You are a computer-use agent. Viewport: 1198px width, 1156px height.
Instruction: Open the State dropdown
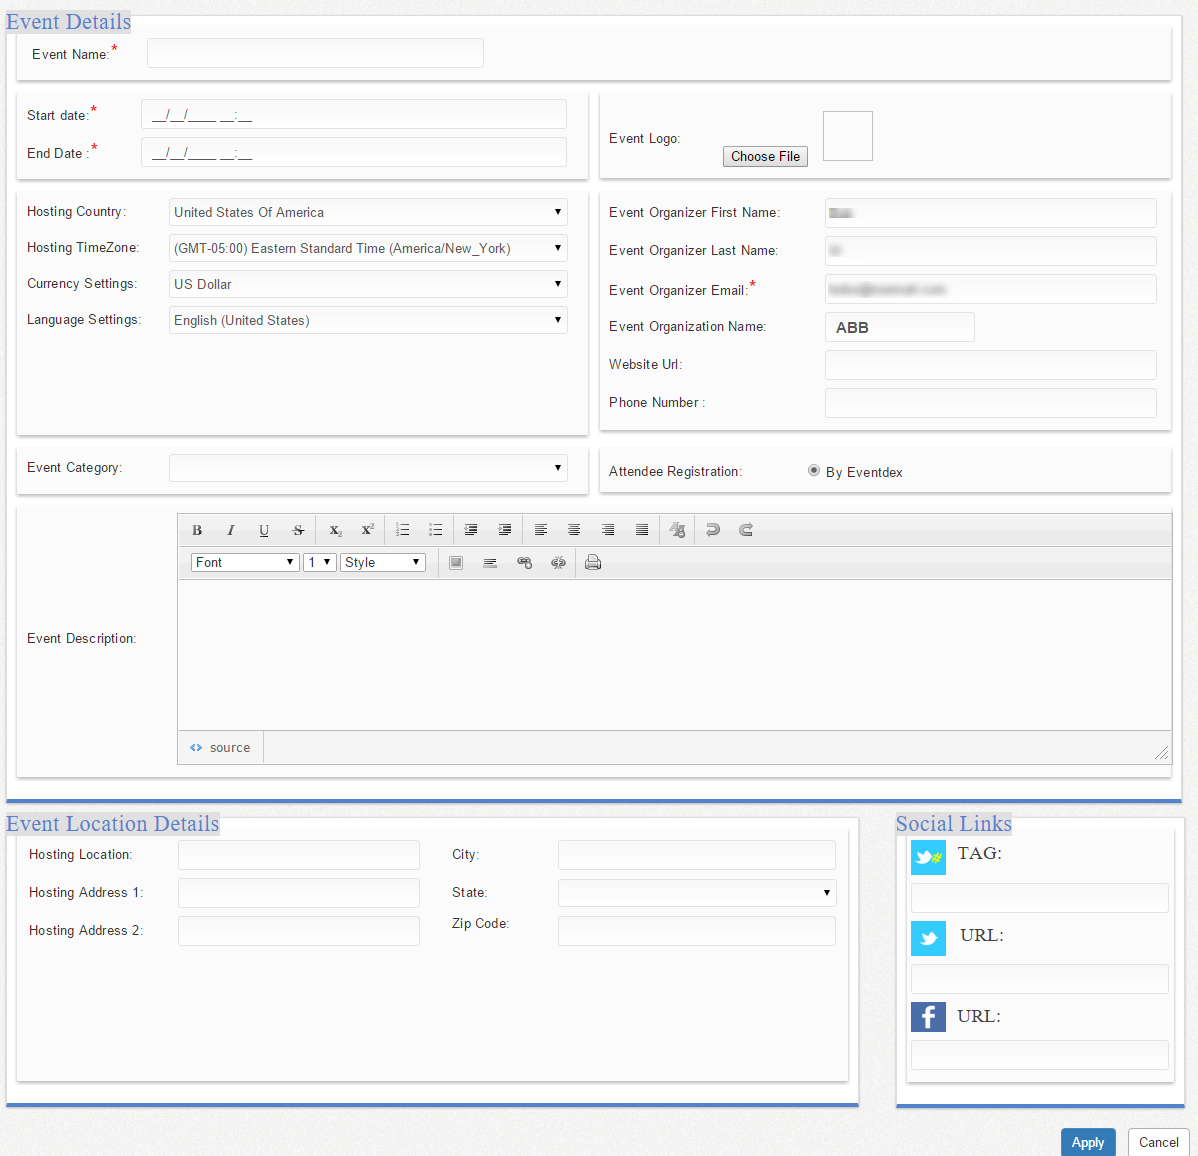[697, 892]
